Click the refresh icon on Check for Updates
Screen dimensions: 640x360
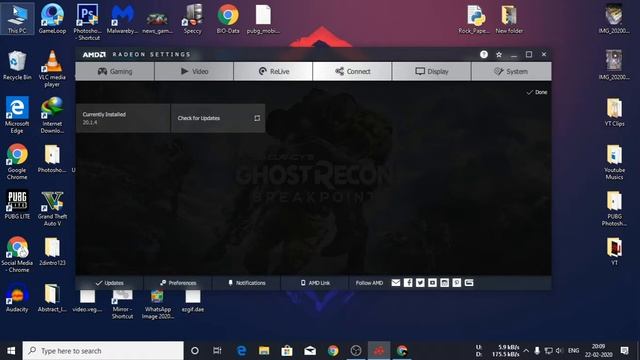pos(257,118)
